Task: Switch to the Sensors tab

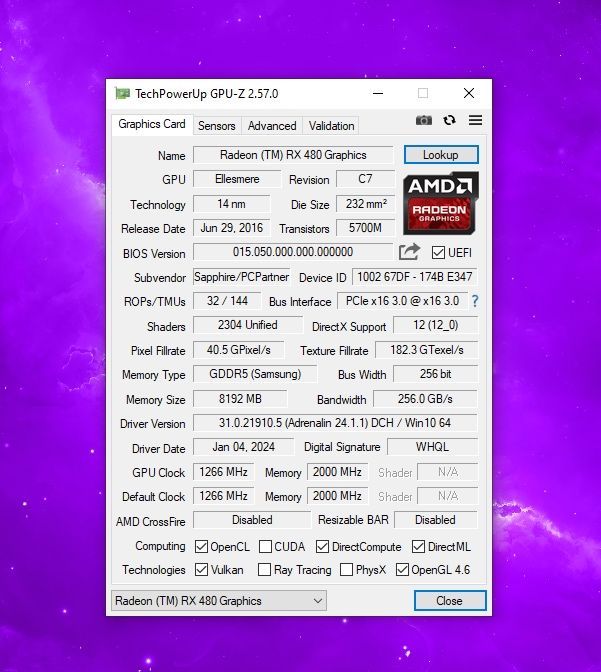Action: (216, 126)
